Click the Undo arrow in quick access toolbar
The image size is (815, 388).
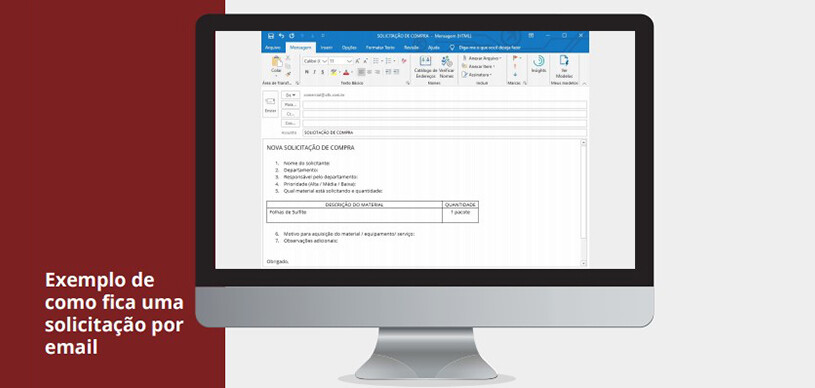[x=281, y=36]
